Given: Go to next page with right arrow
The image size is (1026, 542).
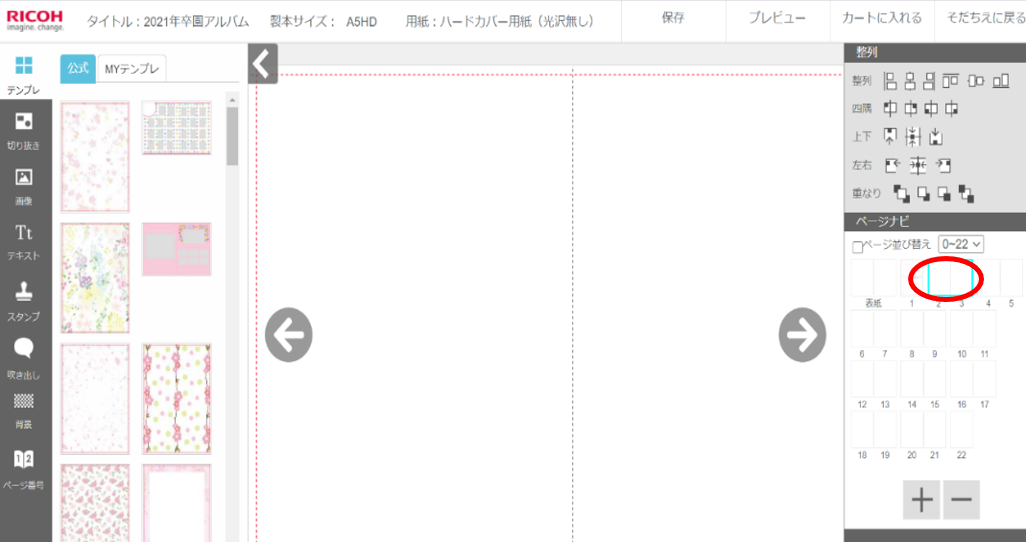Looking at the screenshot, I should pyautogui.click(x=802, y=334).
